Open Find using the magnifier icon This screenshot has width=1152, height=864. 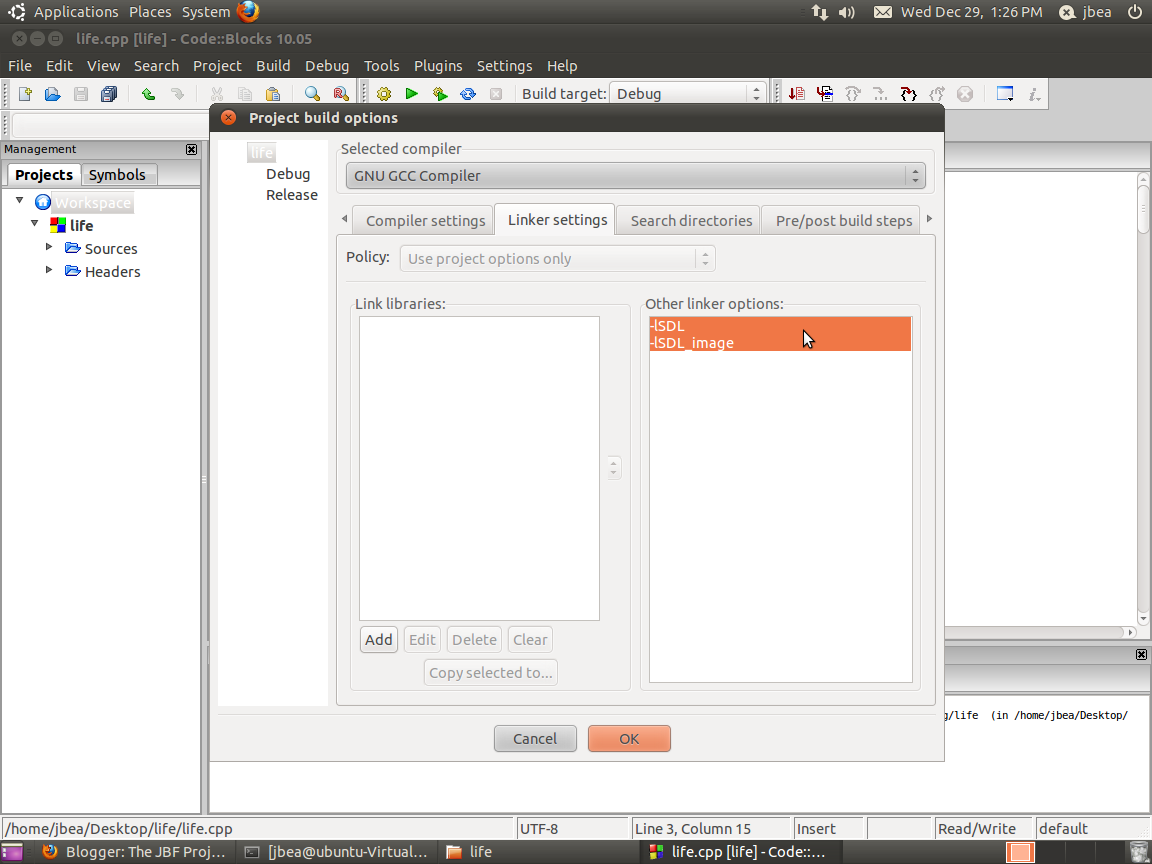(x=312, y=94)
